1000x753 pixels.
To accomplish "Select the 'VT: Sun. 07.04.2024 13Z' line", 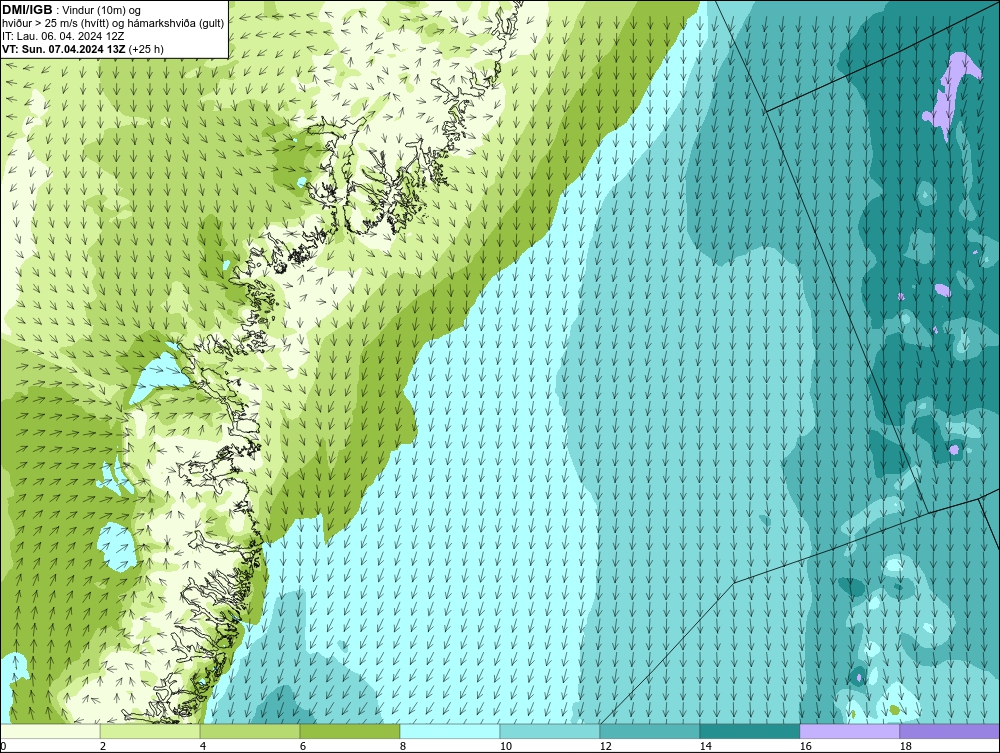I will [83, 49].
